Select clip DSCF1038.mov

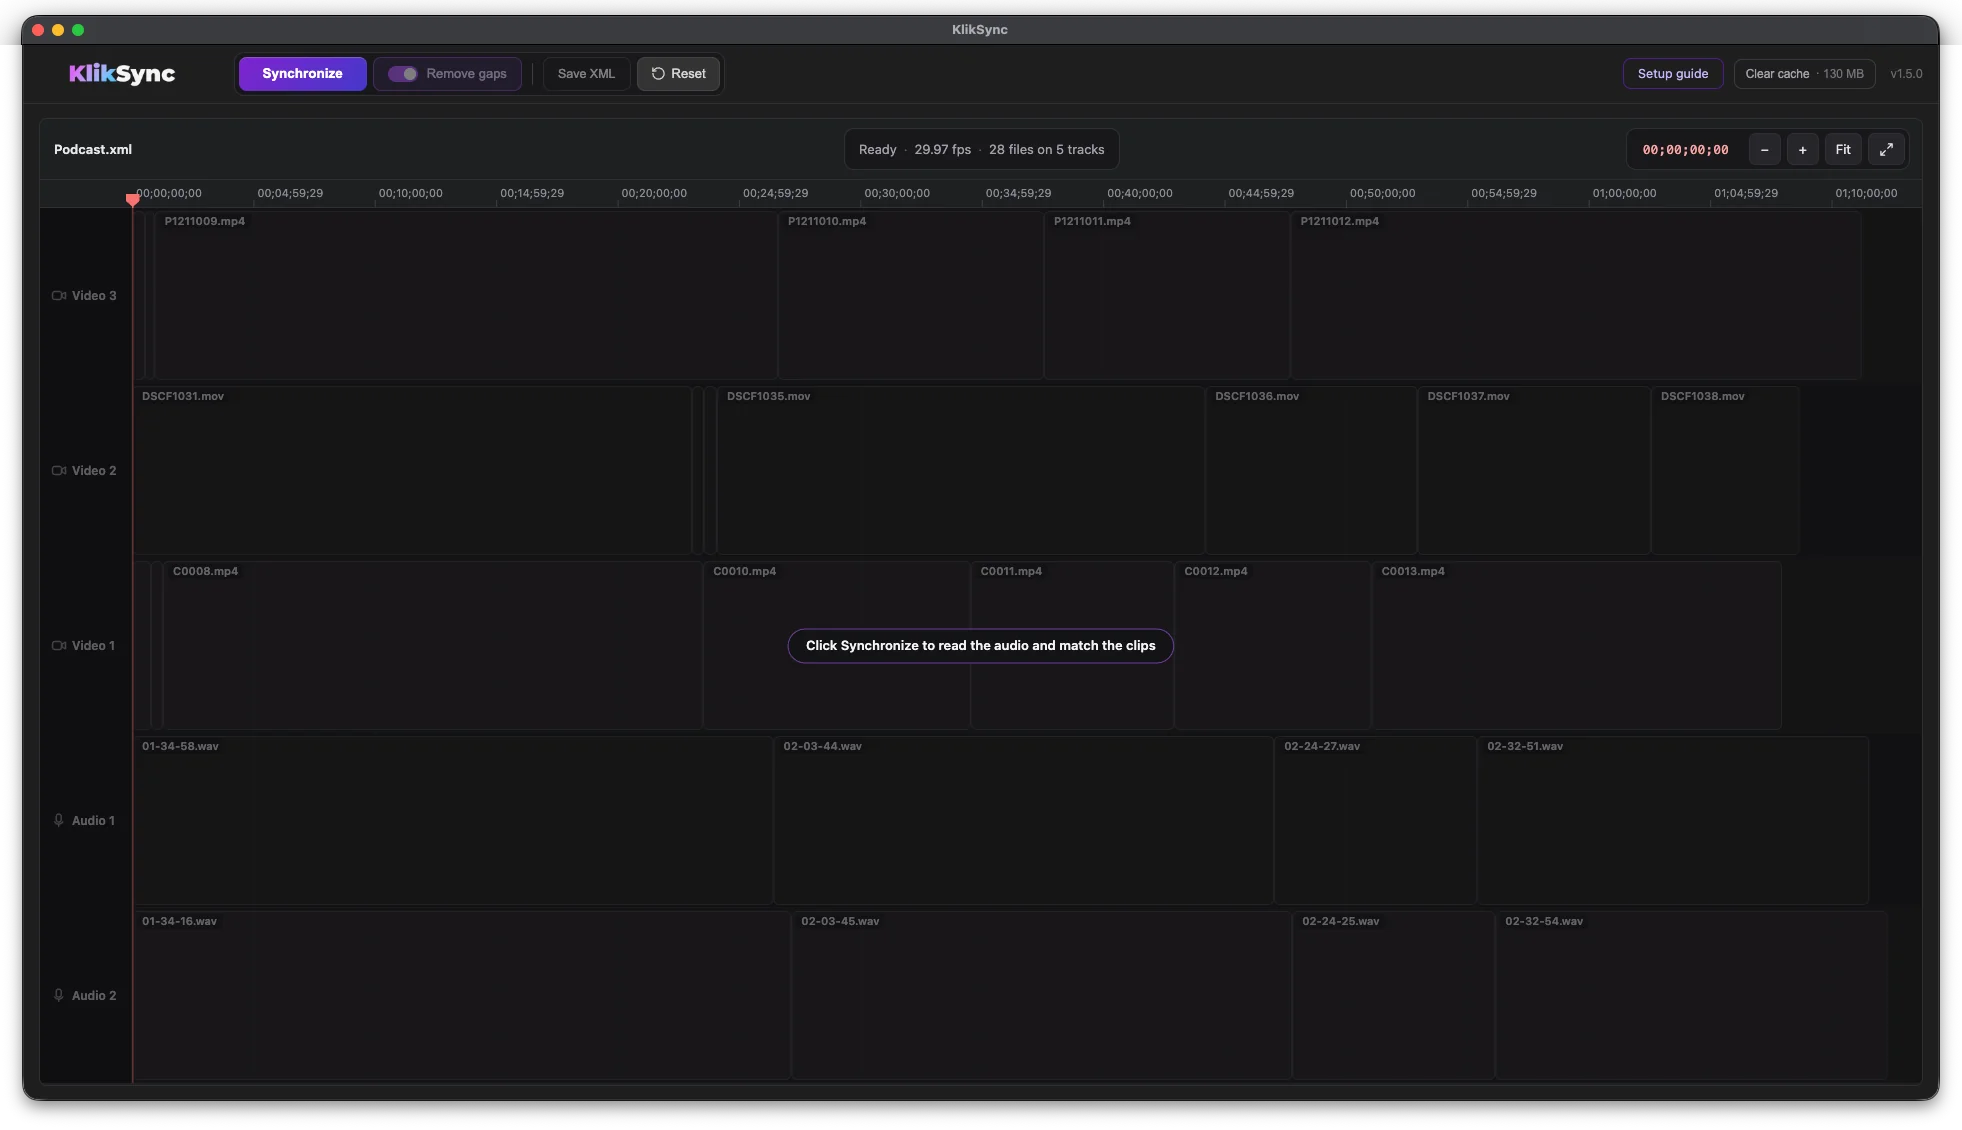tap(1725, 471)
